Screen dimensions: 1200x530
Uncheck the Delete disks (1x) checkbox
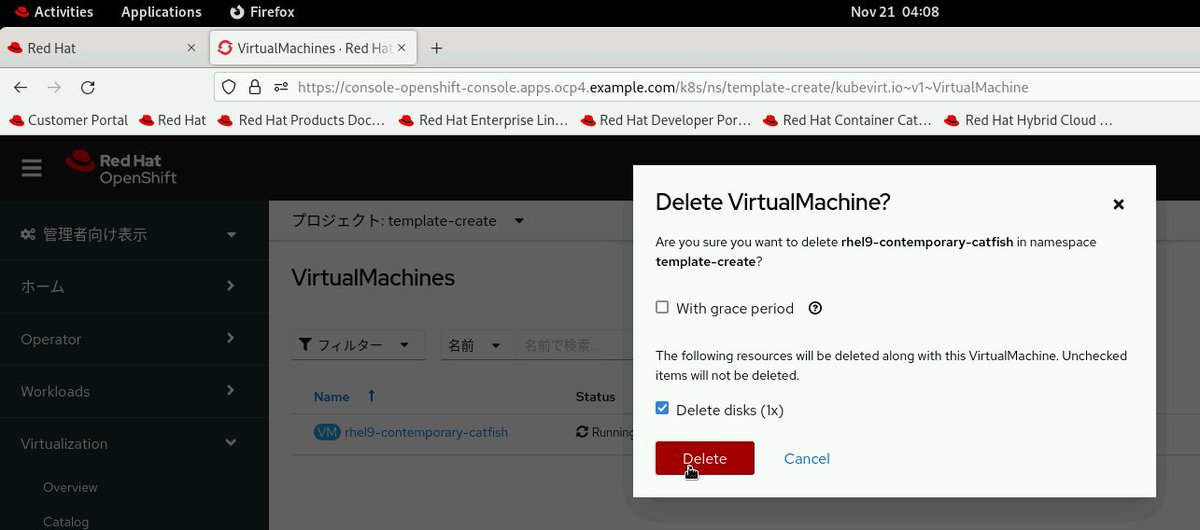tap(662, 408)
